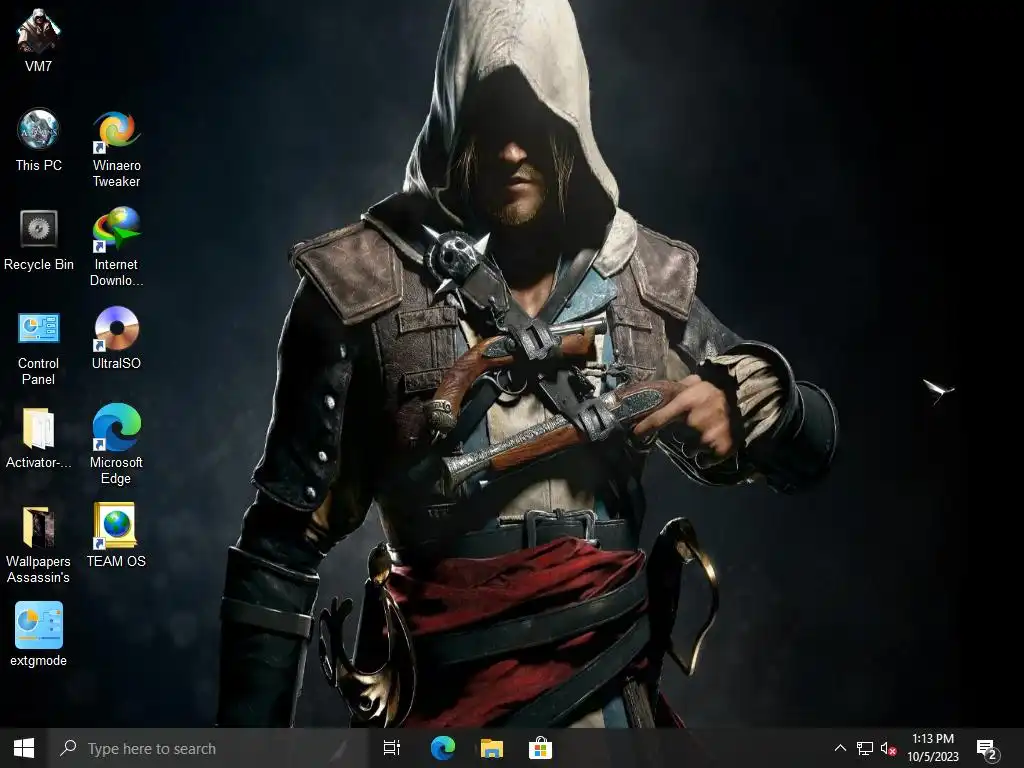The image size is (1024, 768).
Task: Select the This PC desktop icon
Action: [39, 140]
